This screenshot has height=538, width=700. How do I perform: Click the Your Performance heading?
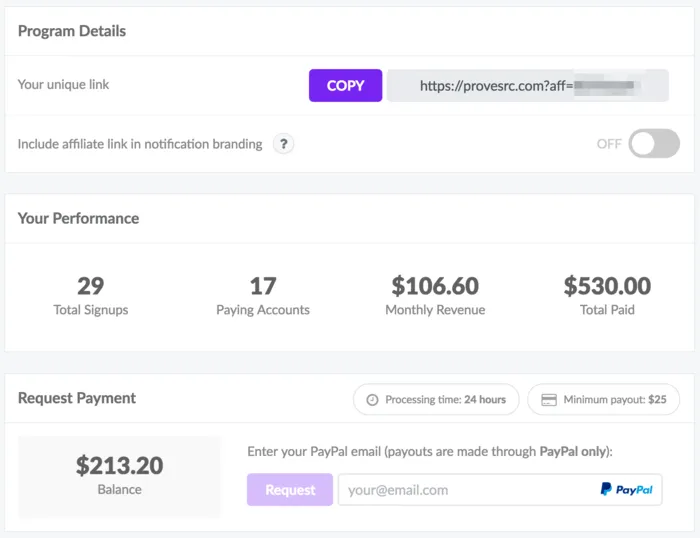pos(78,218)
